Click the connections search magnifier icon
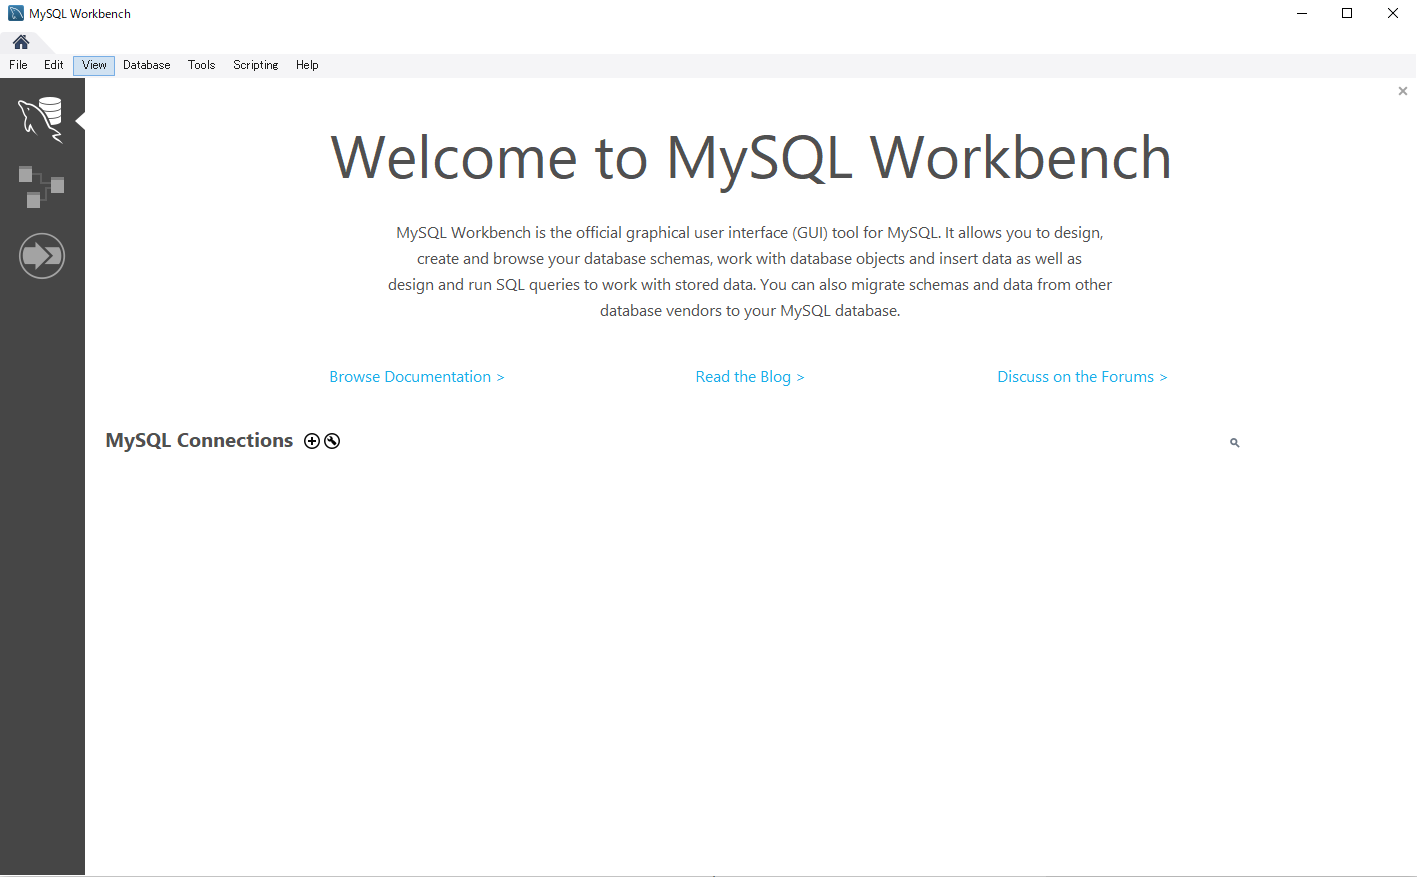 coord(1234,442)
